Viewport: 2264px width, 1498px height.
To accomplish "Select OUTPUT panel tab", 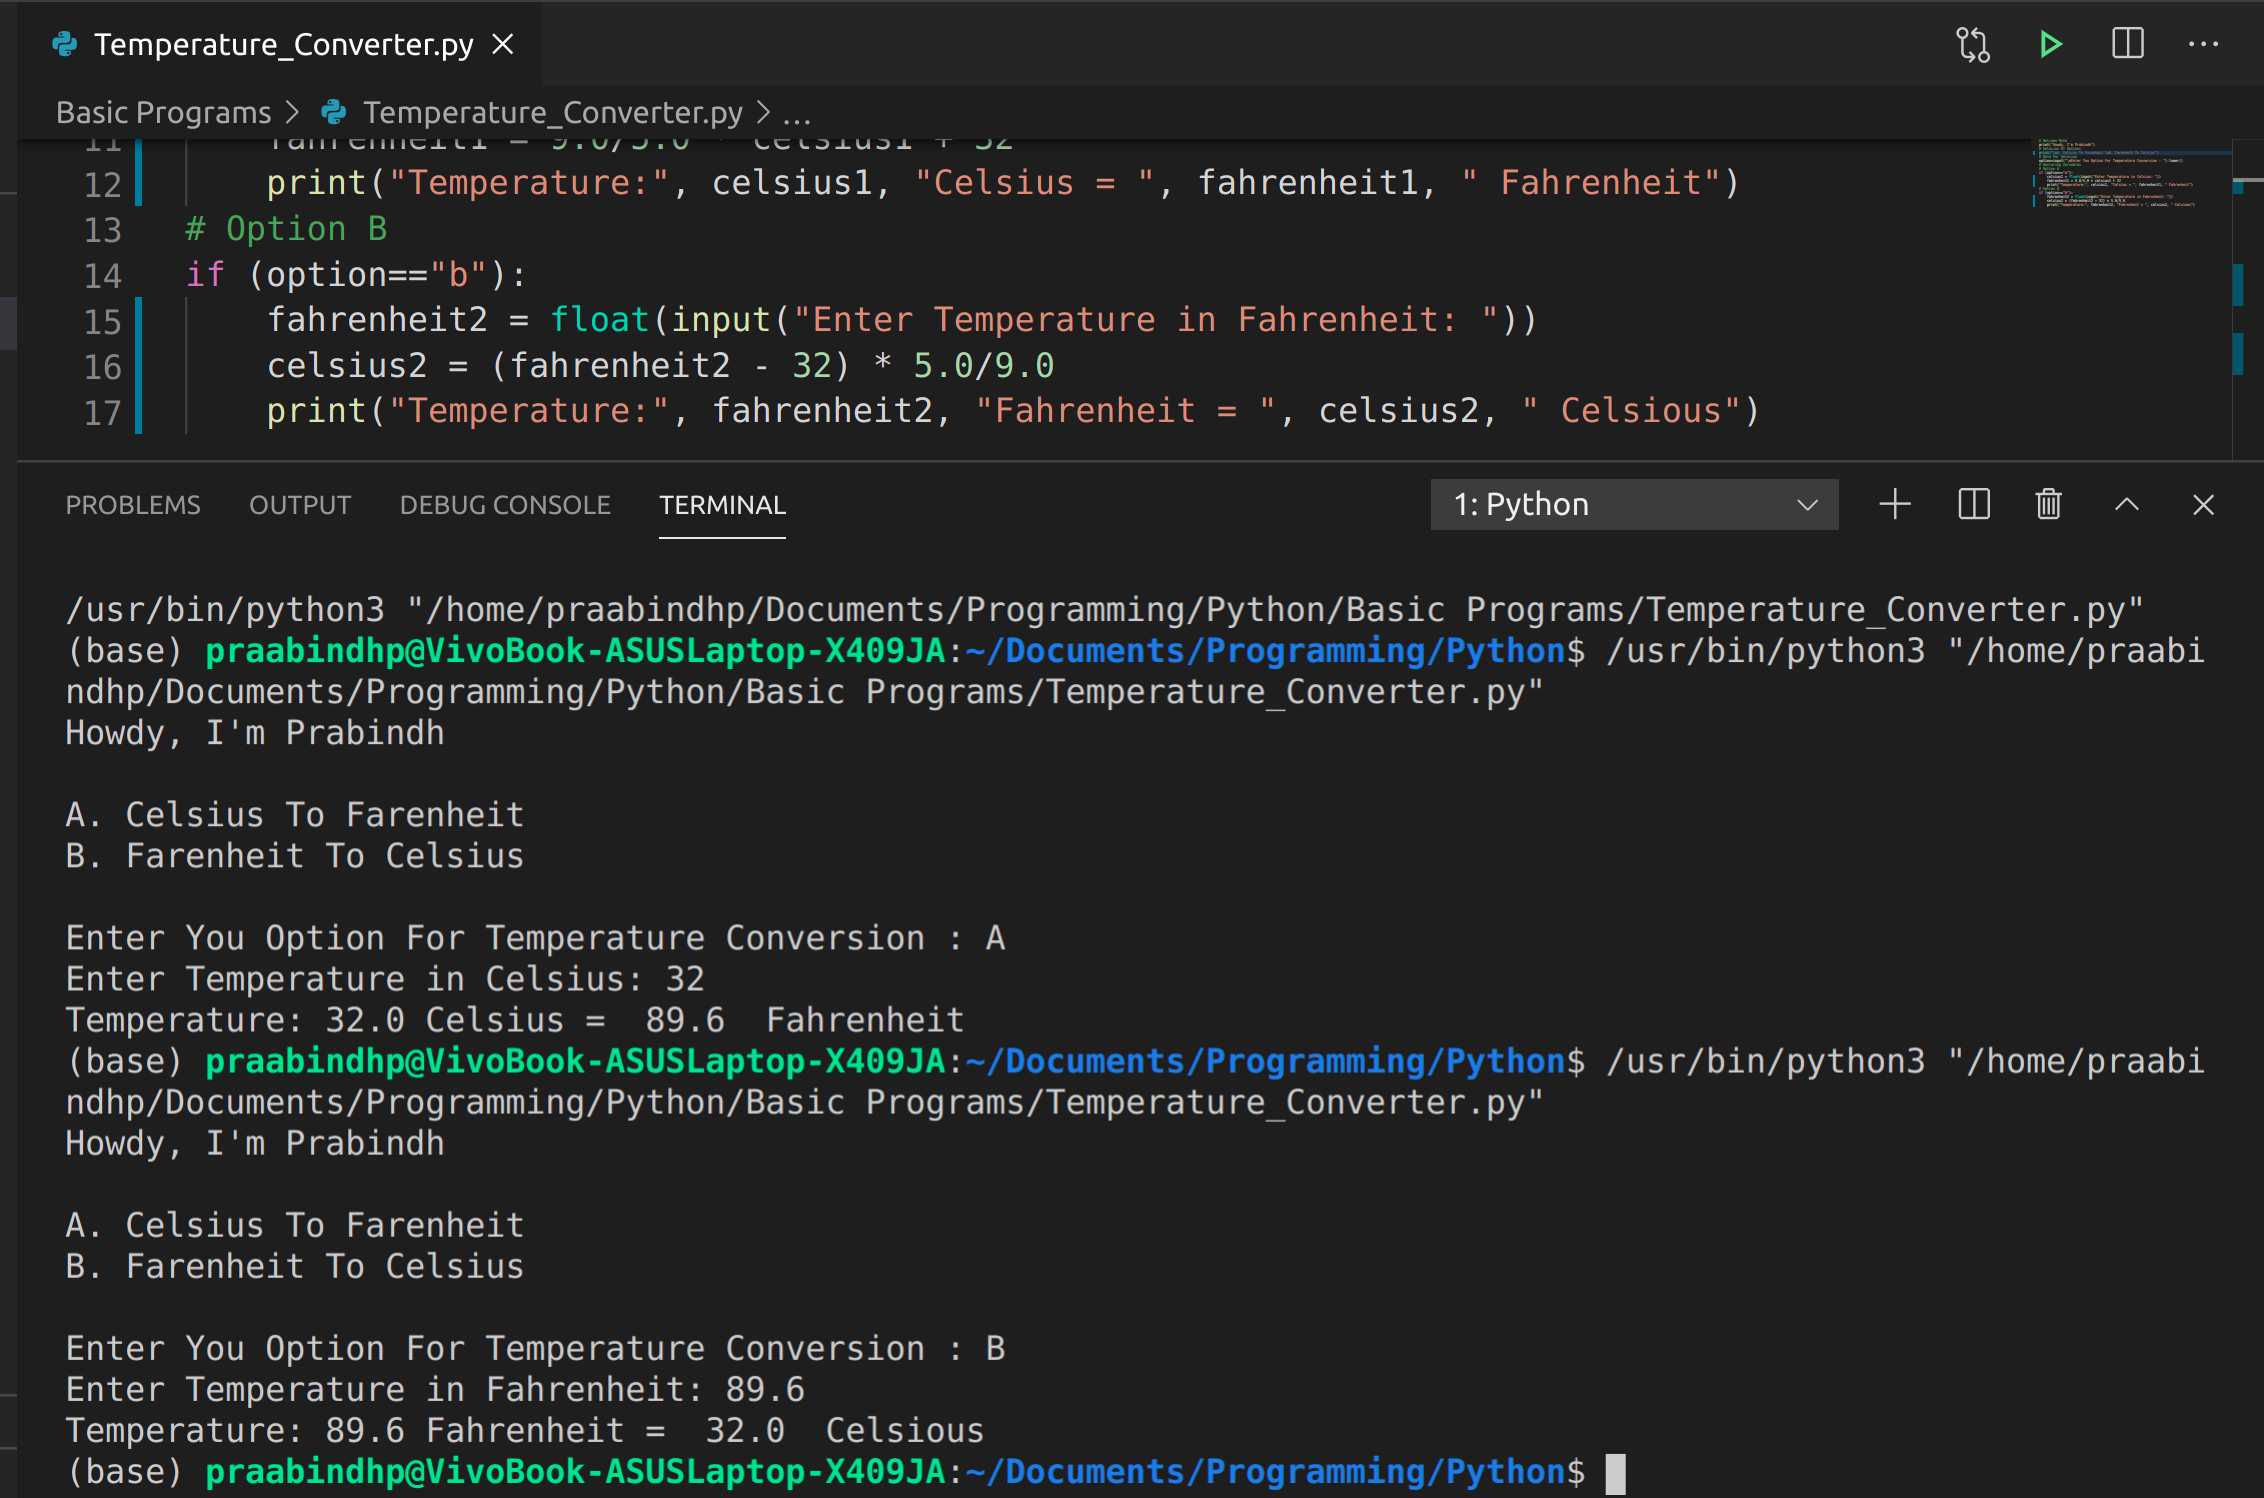I will coord(301,505).
